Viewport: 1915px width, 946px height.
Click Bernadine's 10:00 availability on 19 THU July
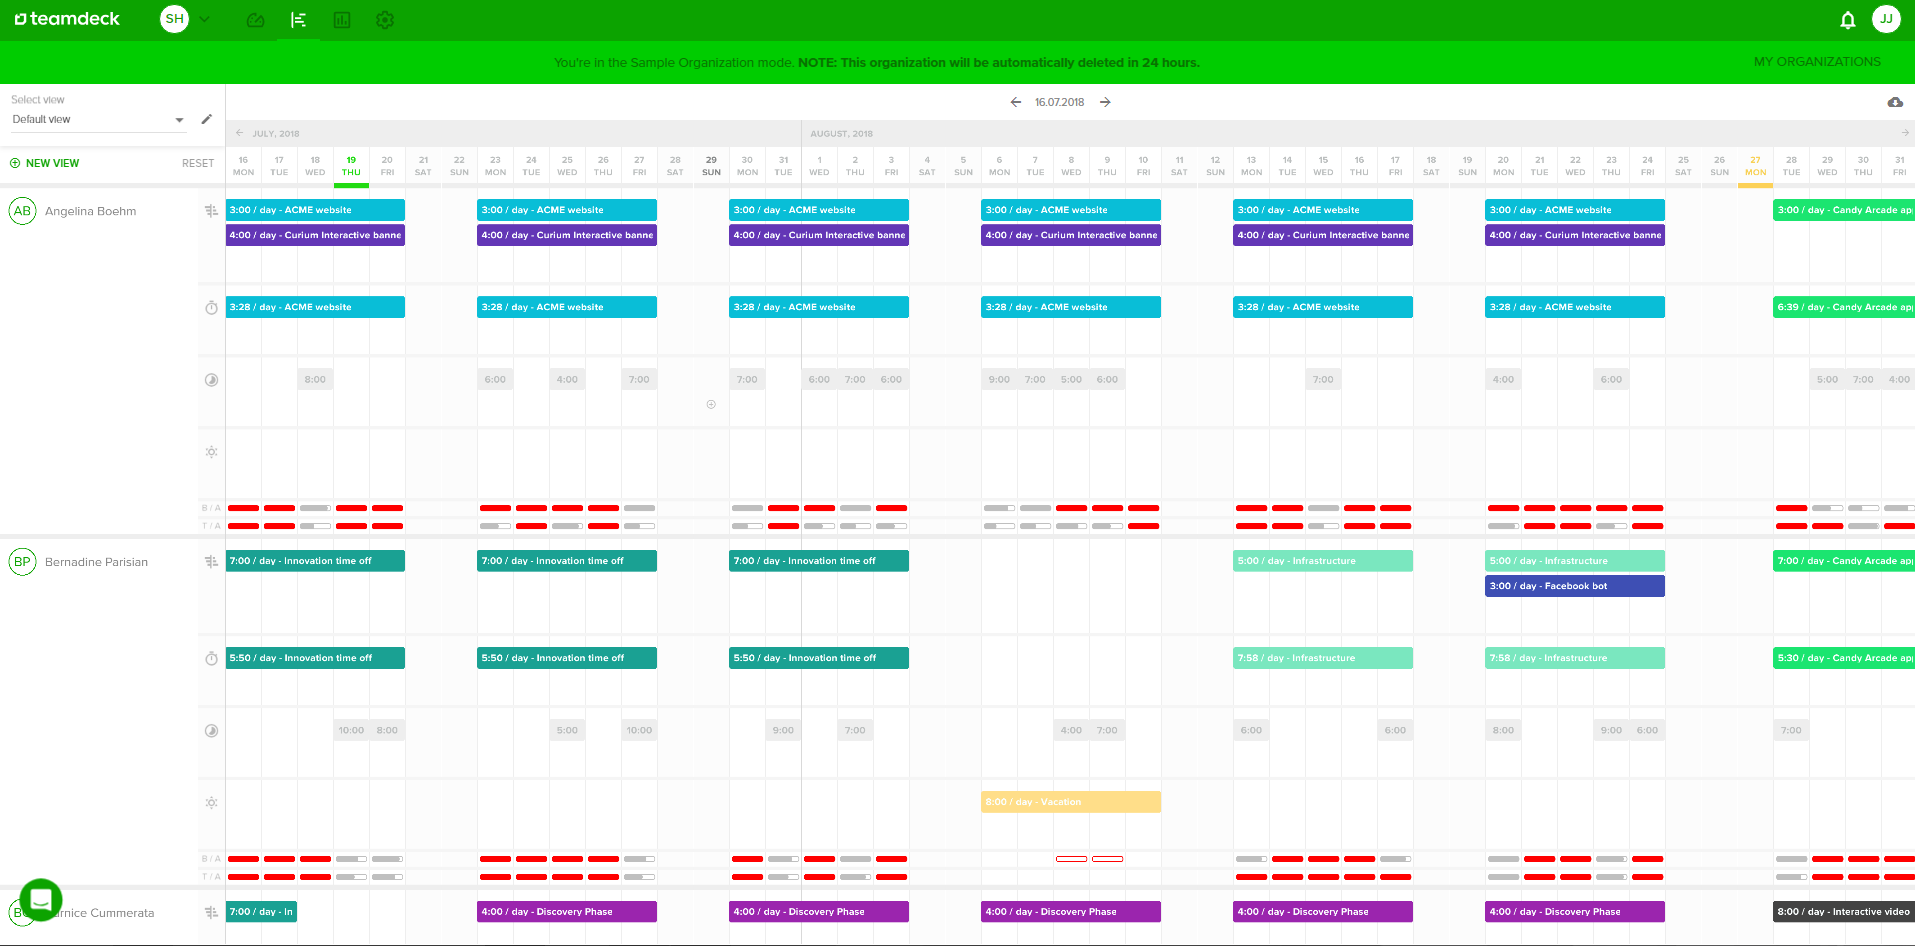[351, 731]
